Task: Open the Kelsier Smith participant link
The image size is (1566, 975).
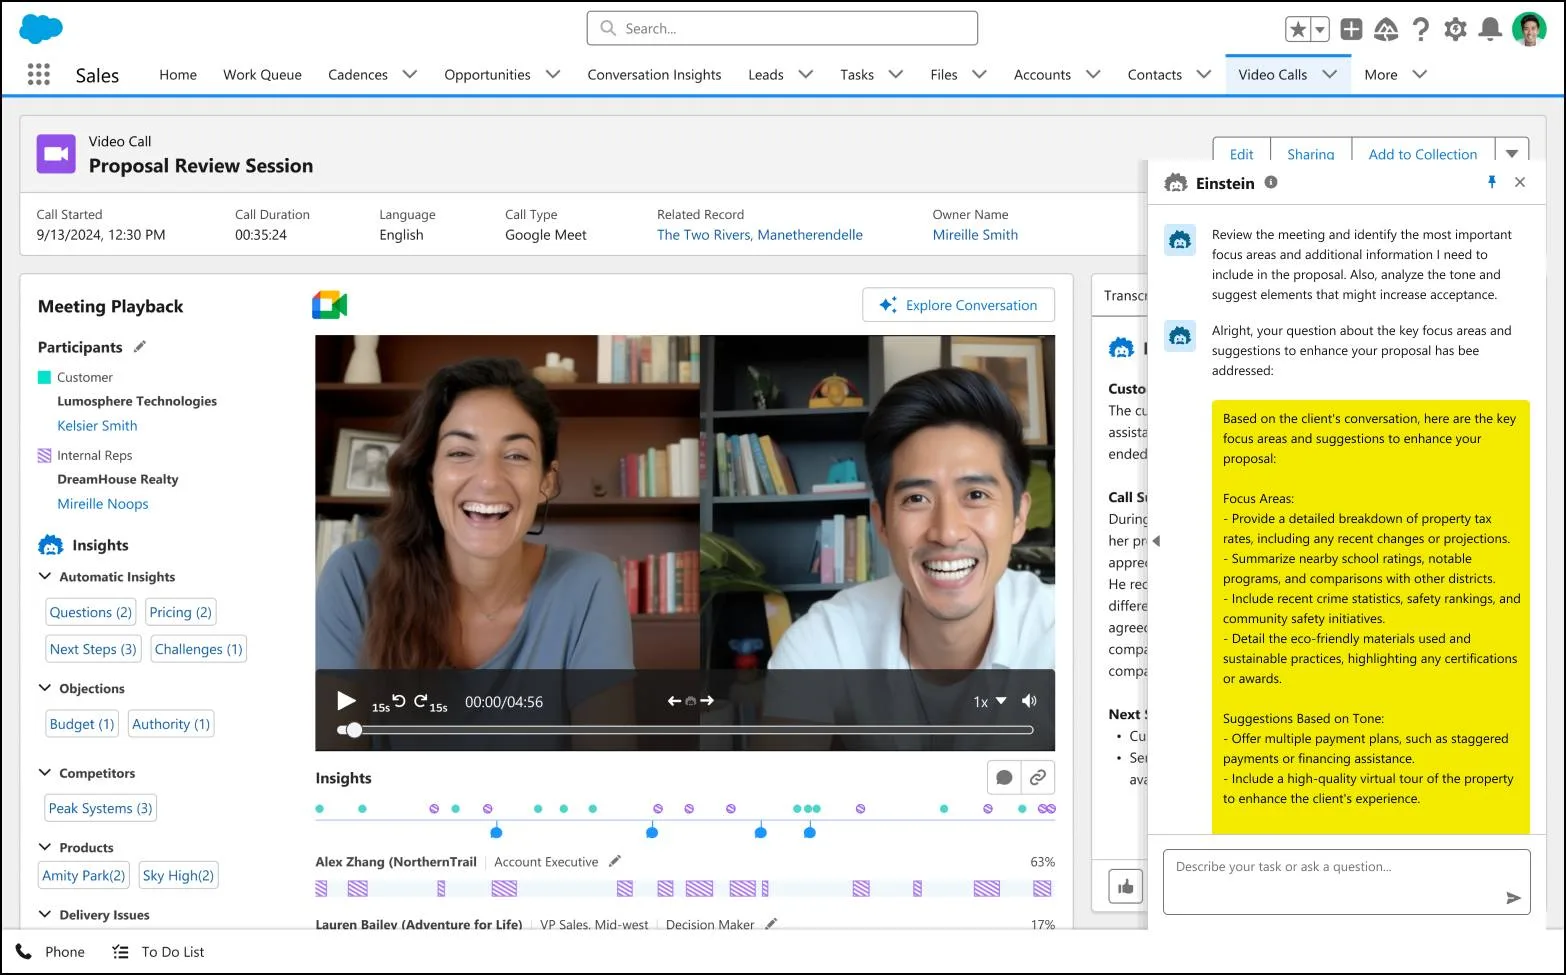Action: pos(97,425)
